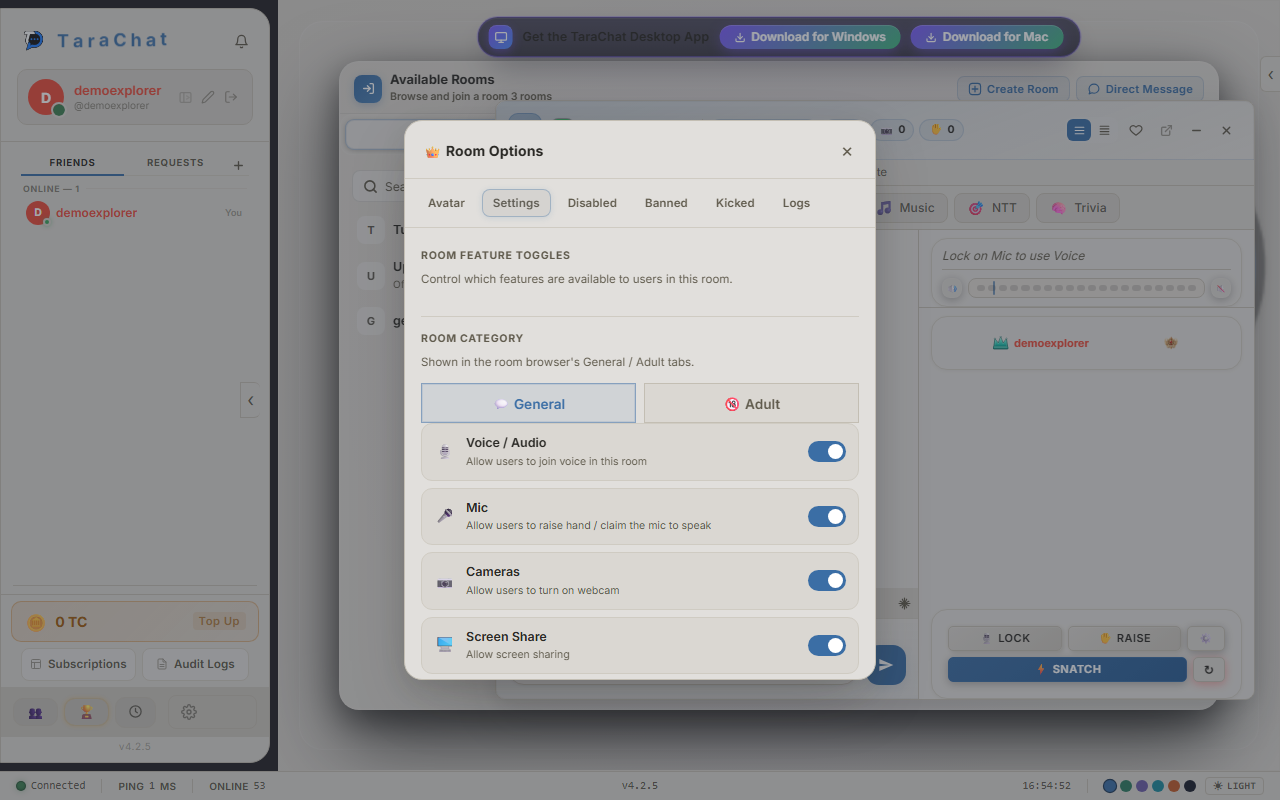Switch to the Banned tab

(666, 203)
